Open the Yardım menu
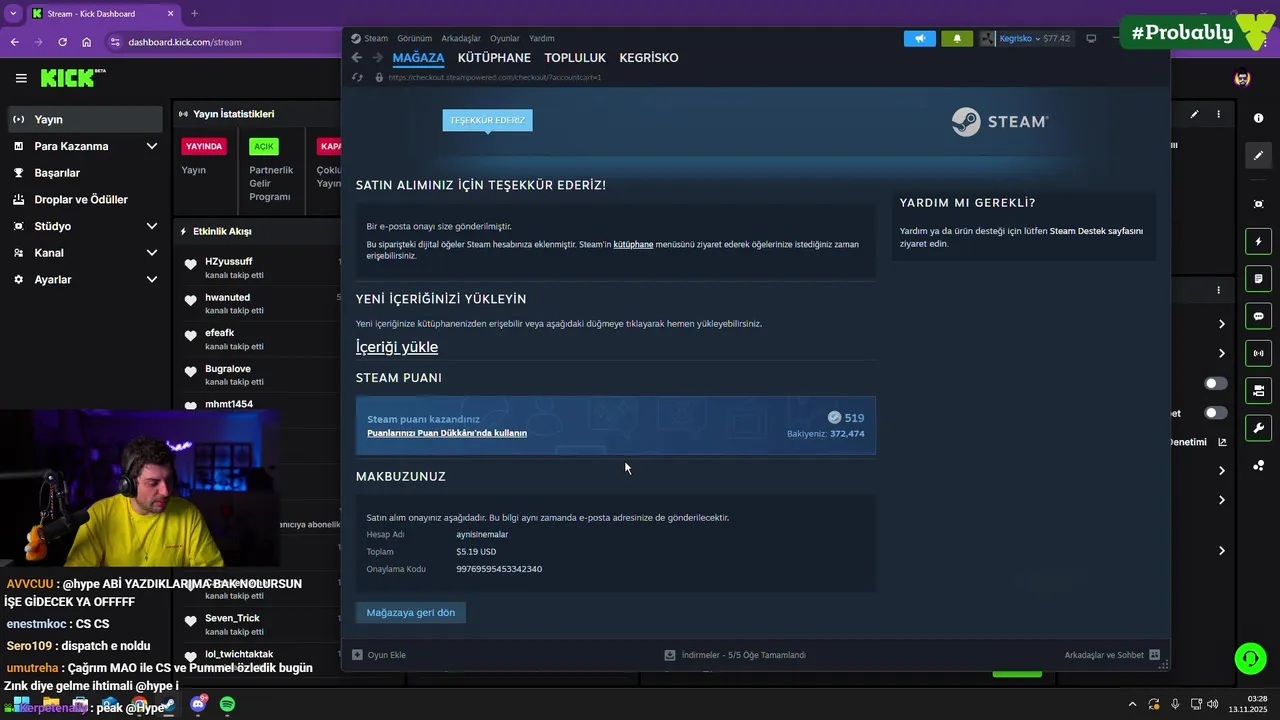1280x720 pixels. [542, 38]
